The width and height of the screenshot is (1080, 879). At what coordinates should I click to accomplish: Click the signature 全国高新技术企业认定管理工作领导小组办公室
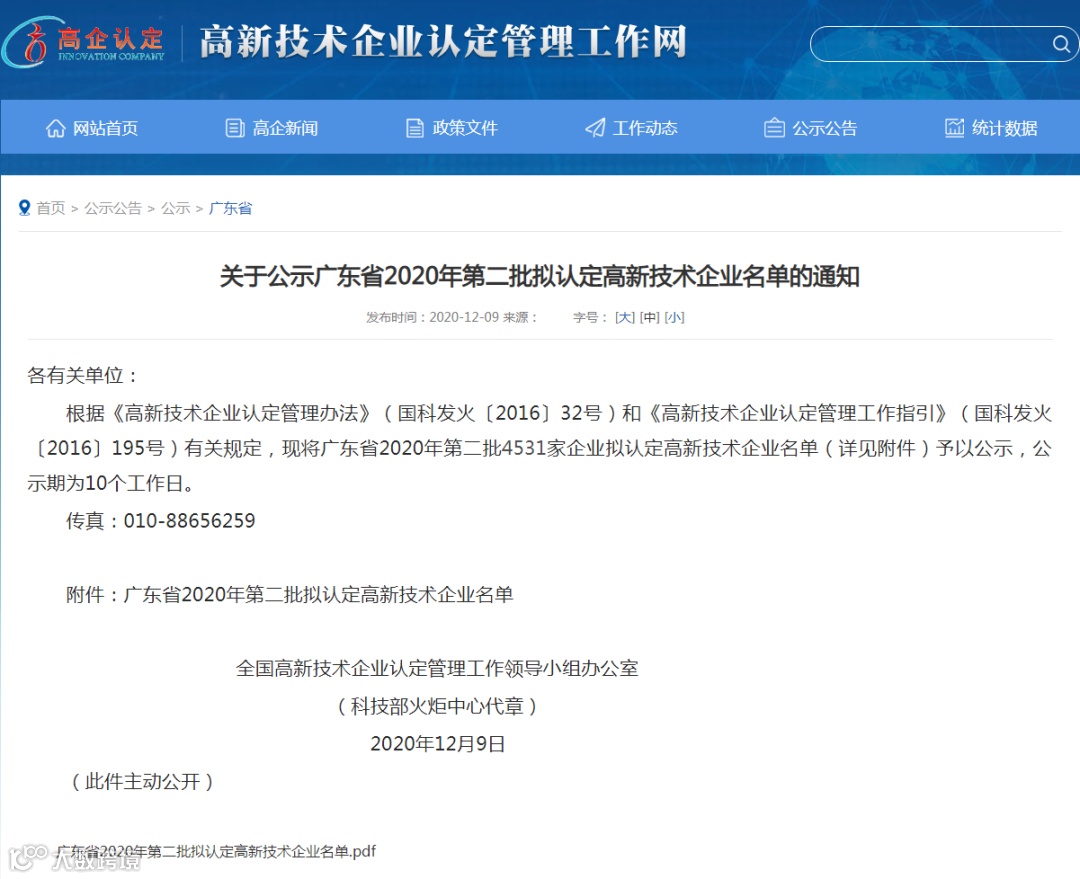437,668
